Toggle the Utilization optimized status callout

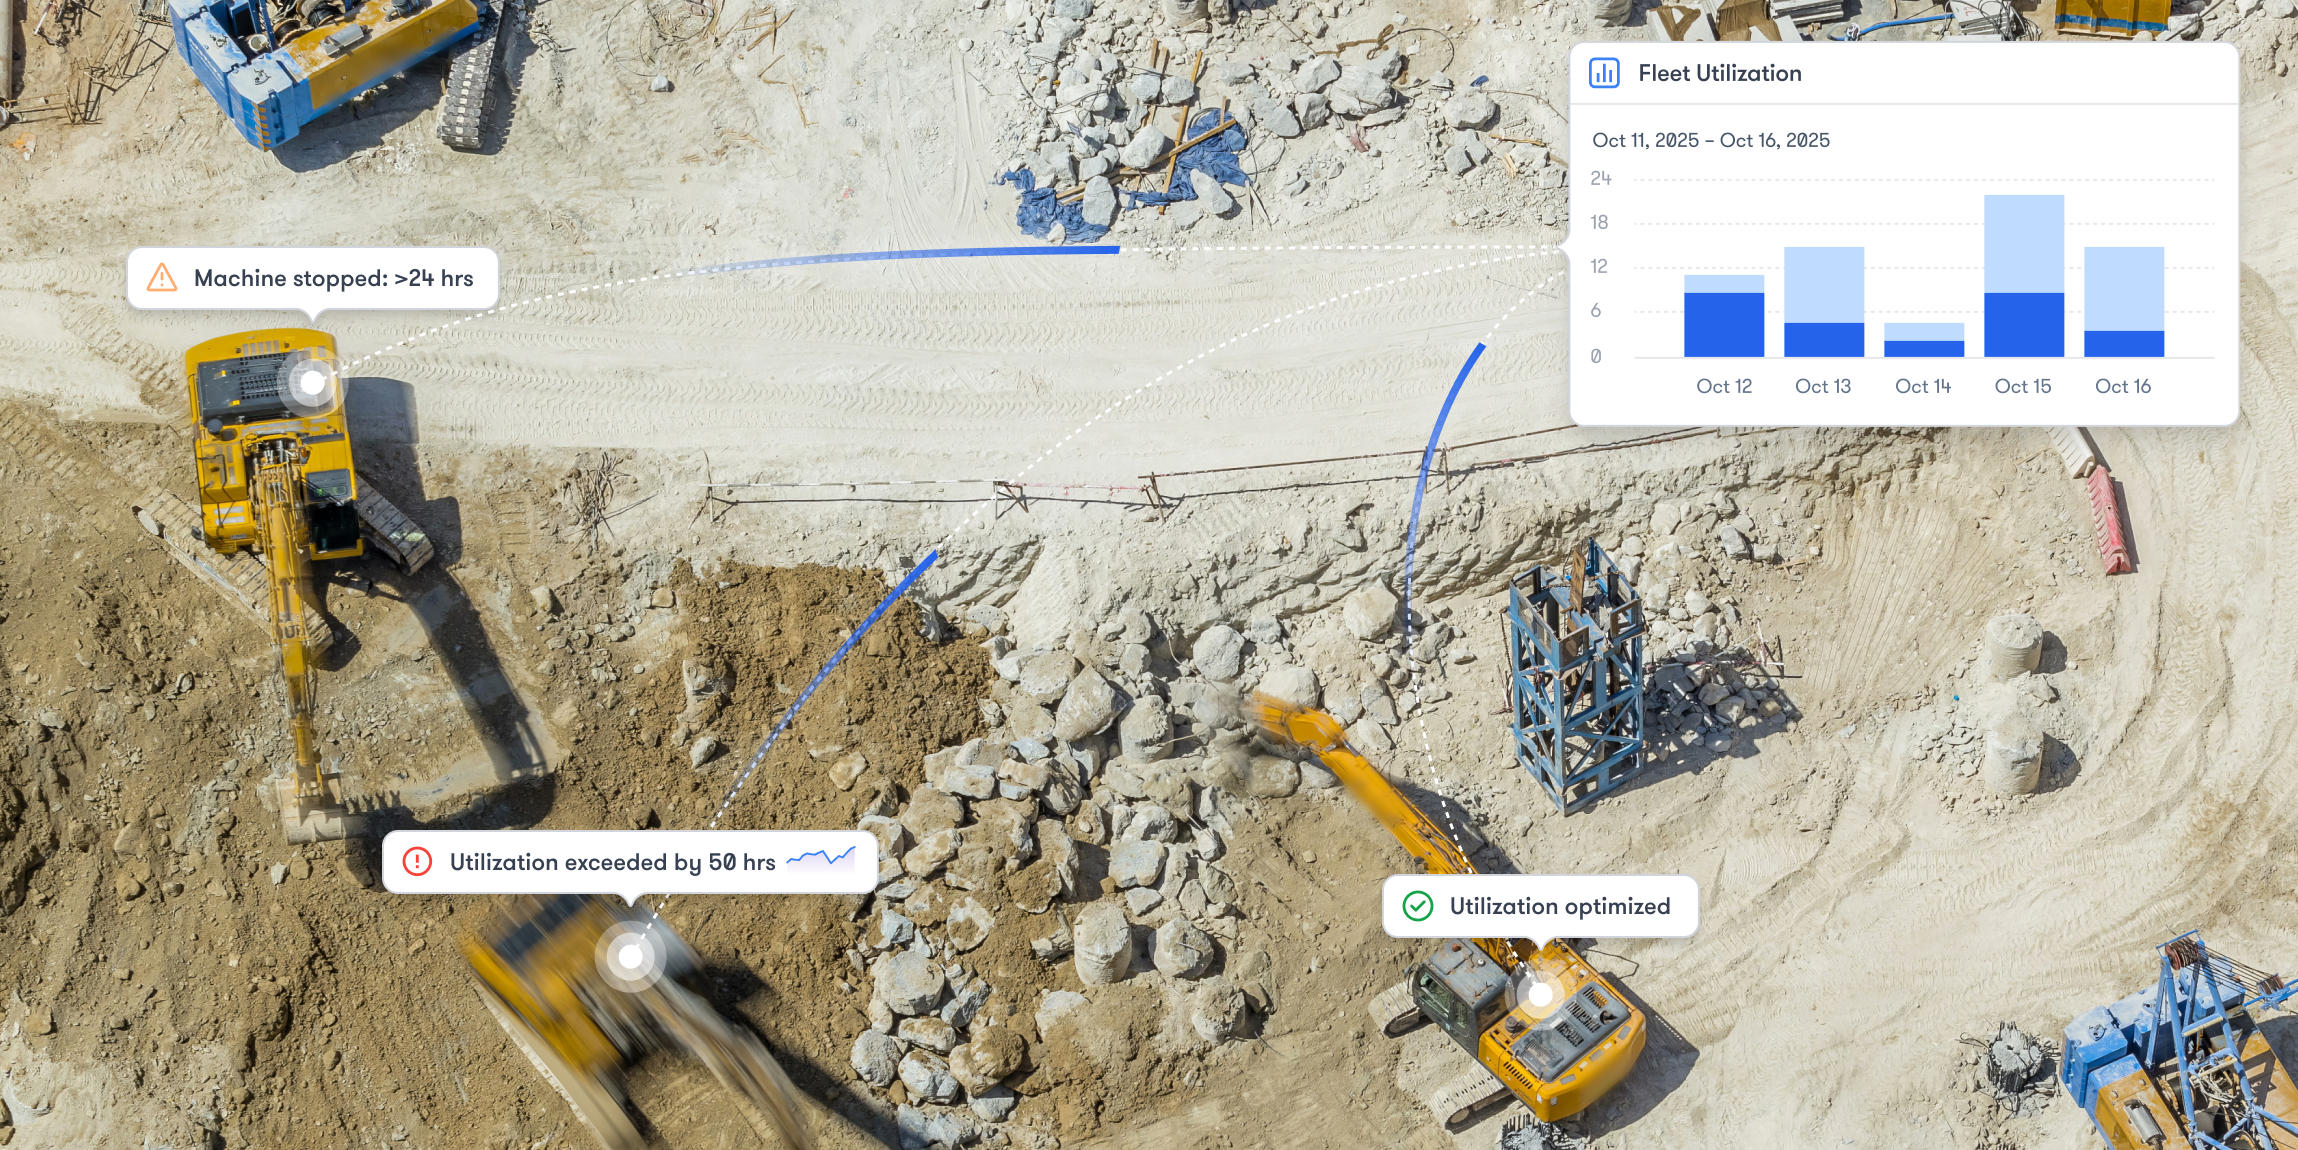point(1541,906)
